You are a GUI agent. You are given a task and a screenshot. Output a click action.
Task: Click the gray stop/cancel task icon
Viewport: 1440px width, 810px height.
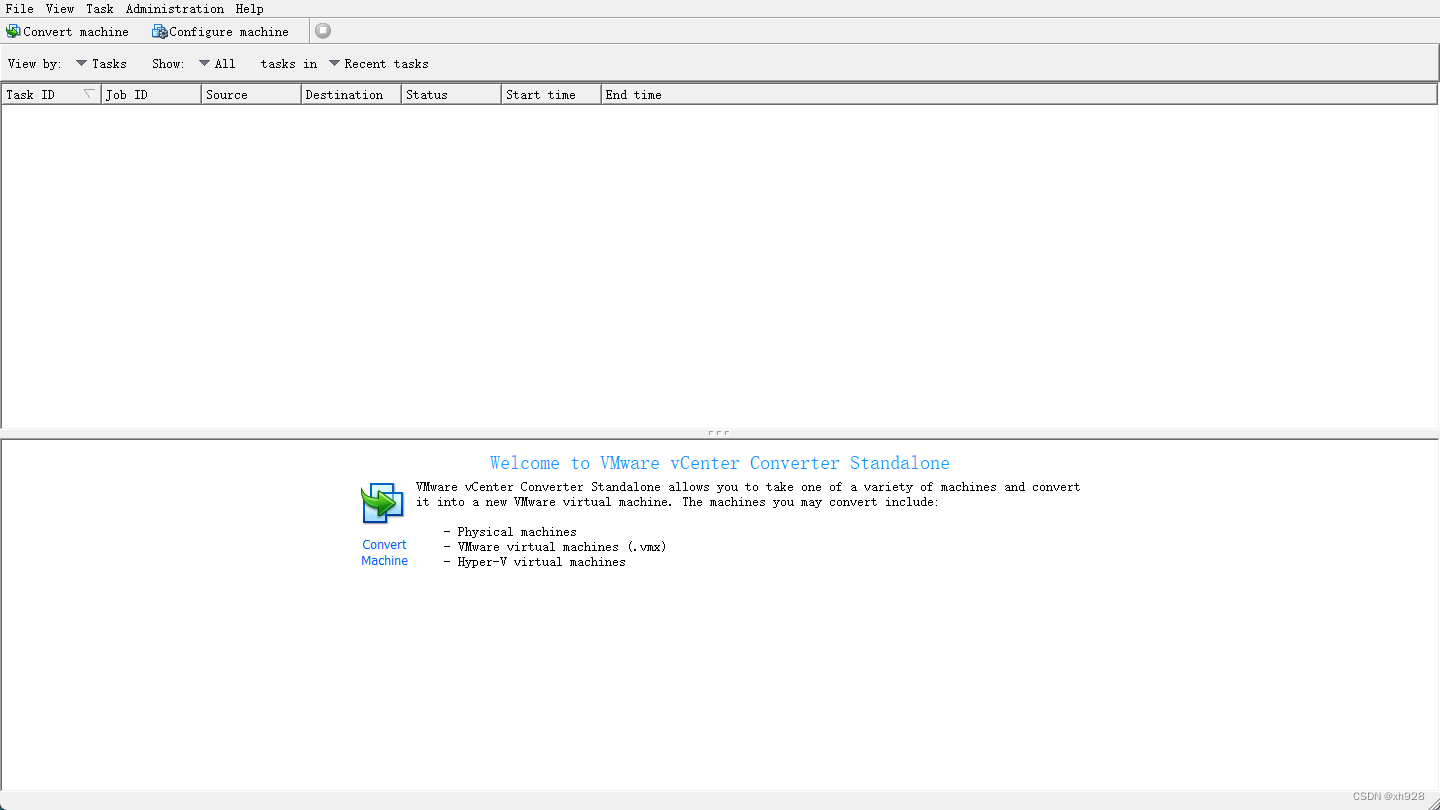(x=323, y=31)
